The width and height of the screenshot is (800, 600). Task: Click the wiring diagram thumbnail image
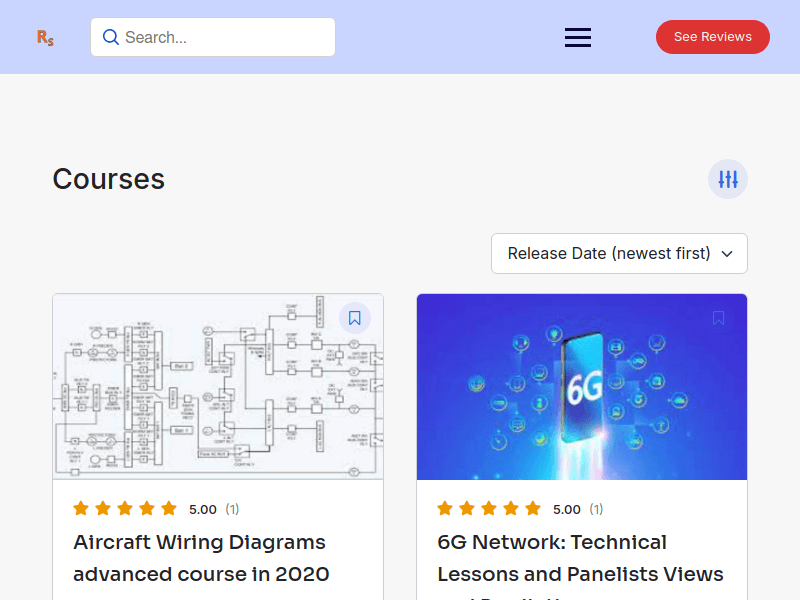[218, 386]
